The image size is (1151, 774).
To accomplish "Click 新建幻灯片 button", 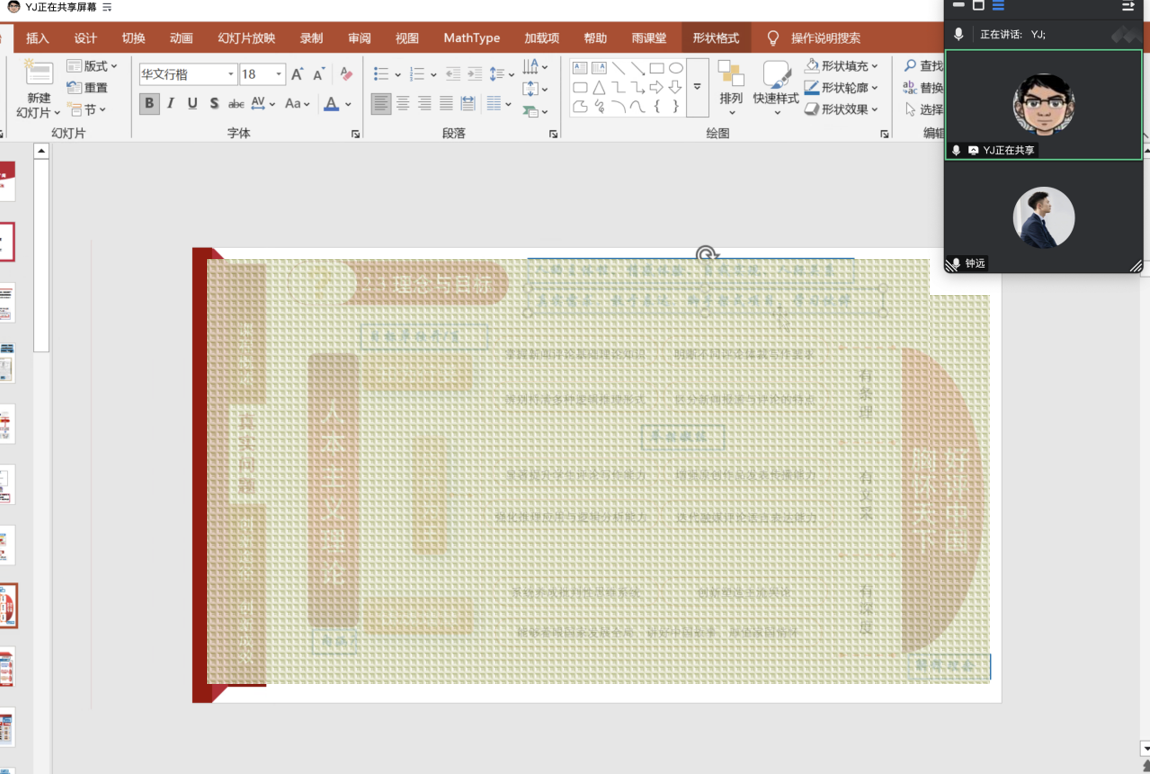I will click(x=38, y=89).
